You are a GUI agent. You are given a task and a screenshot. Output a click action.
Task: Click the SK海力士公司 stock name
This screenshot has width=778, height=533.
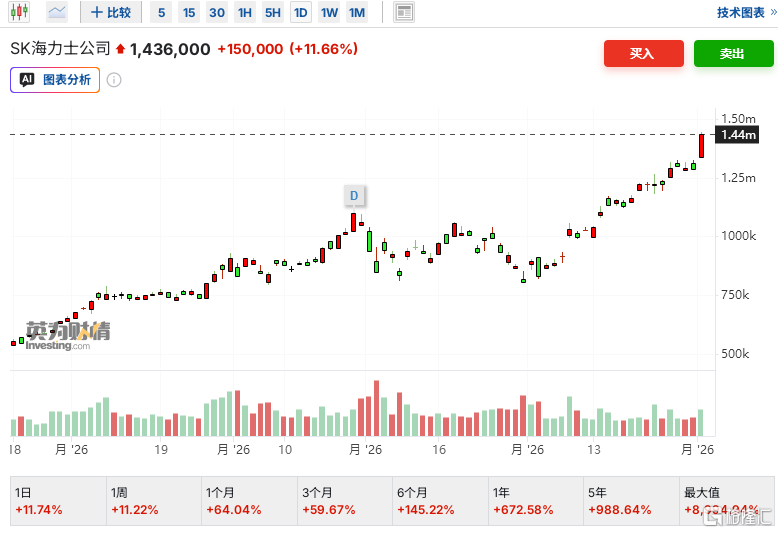(x=60, y=49)
